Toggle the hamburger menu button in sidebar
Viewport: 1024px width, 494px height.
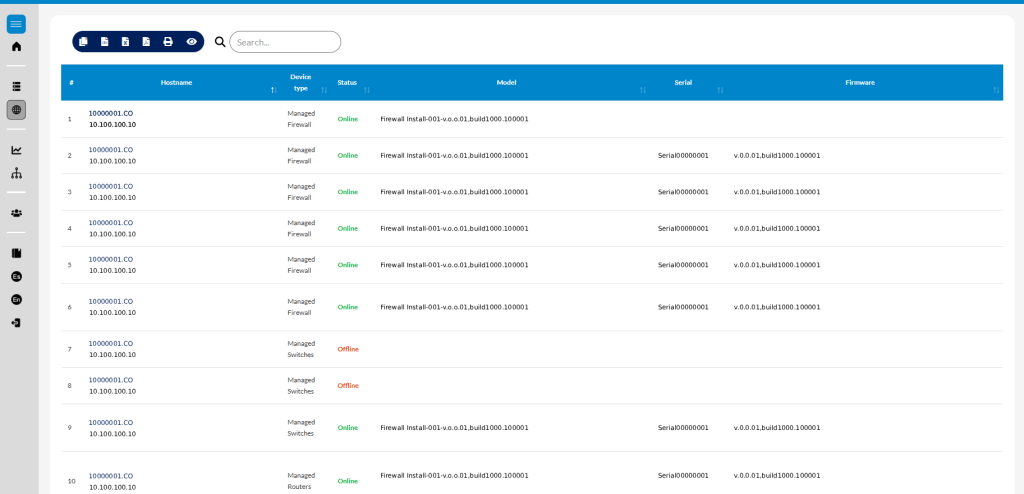[16, 24]
